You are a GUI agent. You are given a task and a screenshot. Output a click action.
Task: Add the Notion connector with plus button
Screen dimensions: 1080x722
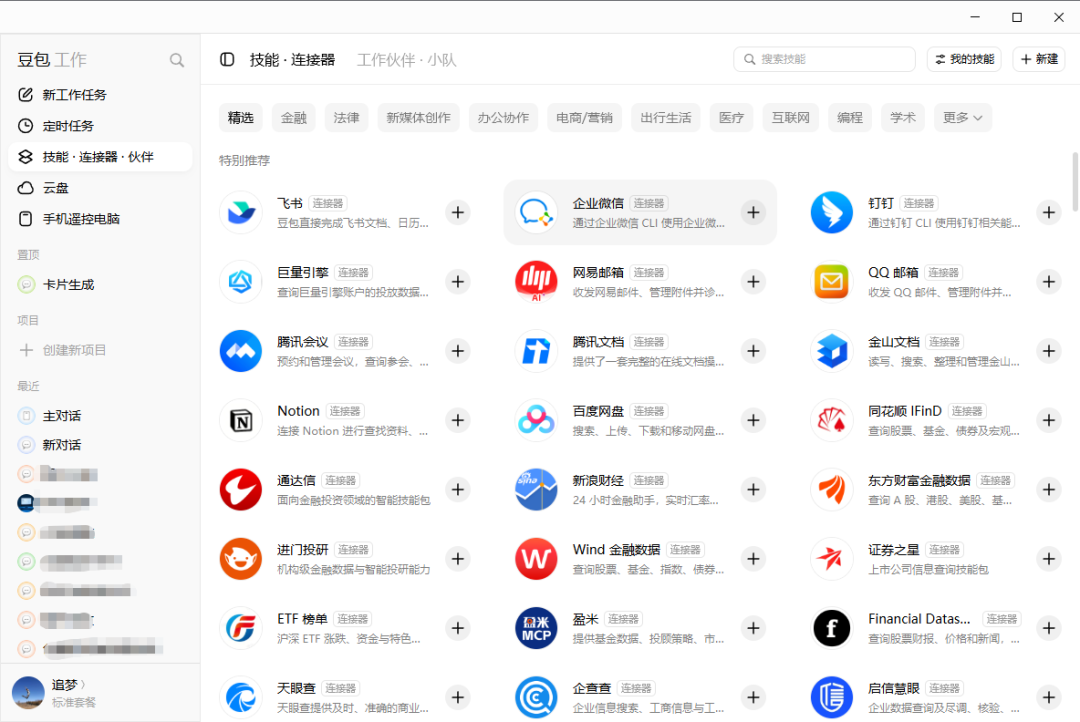(458, 420)
